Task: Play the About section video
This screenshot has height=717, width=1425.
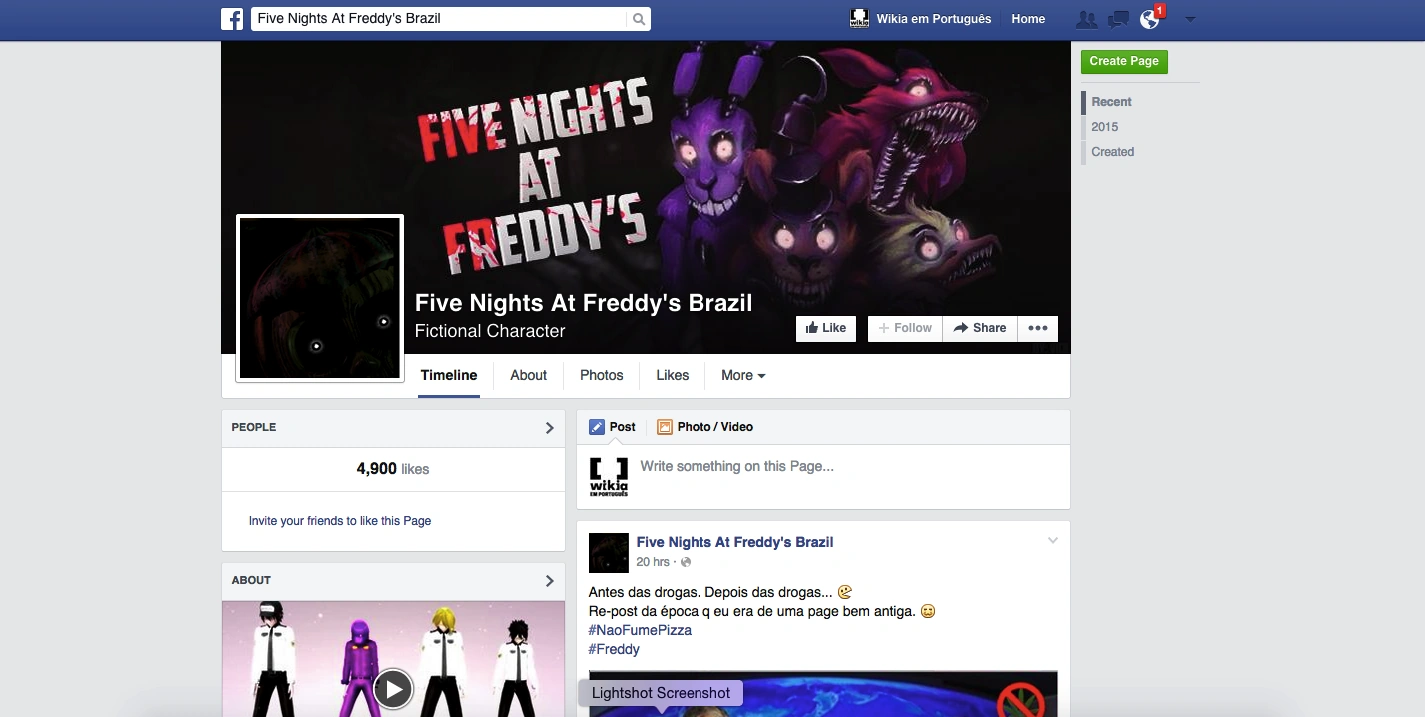Action: click(x=393, y=689)
